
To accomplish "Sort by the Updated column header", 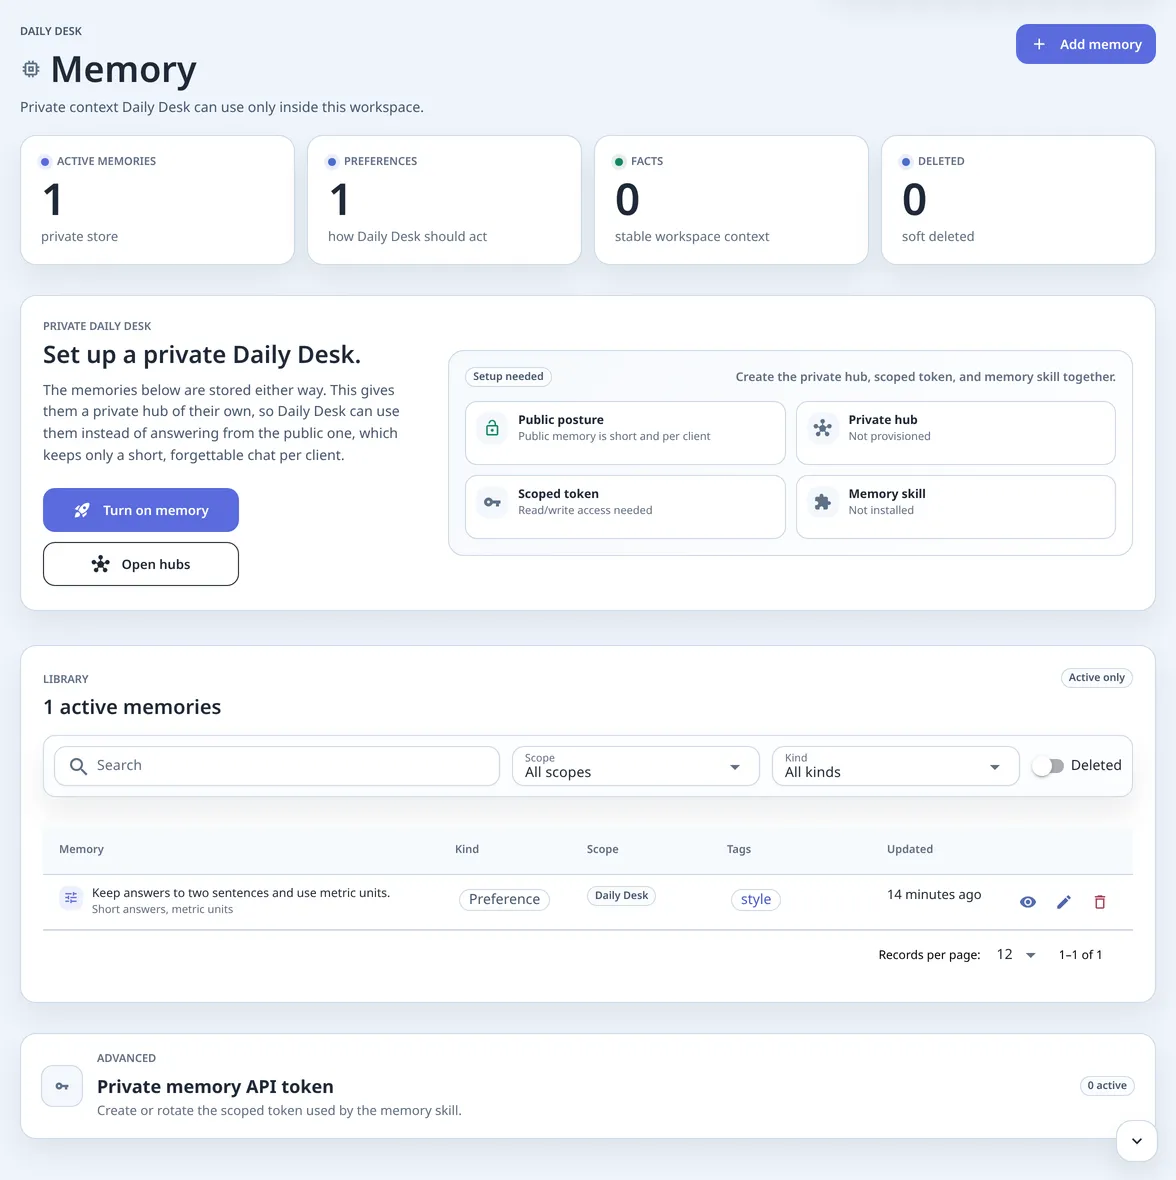I will [x=910, y=849].
